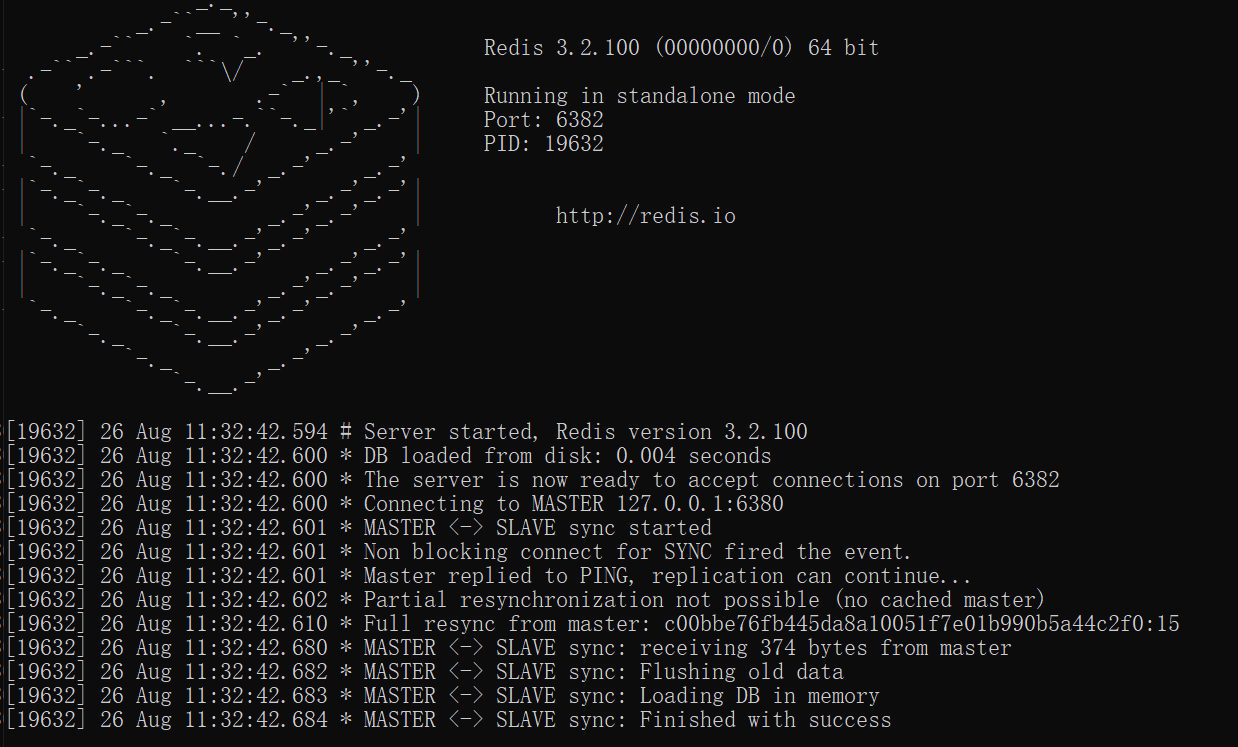The image size is (1238, 747).
Task: Click the "PID: 19632" line
Action: [543, 144]
